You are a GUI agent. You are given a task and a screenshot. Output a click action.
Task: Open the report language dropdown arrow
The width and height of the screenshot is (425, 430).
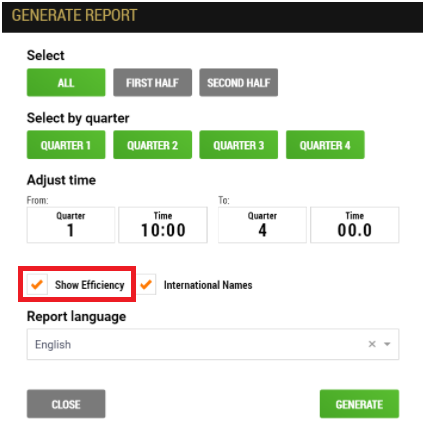pos(387,344)
